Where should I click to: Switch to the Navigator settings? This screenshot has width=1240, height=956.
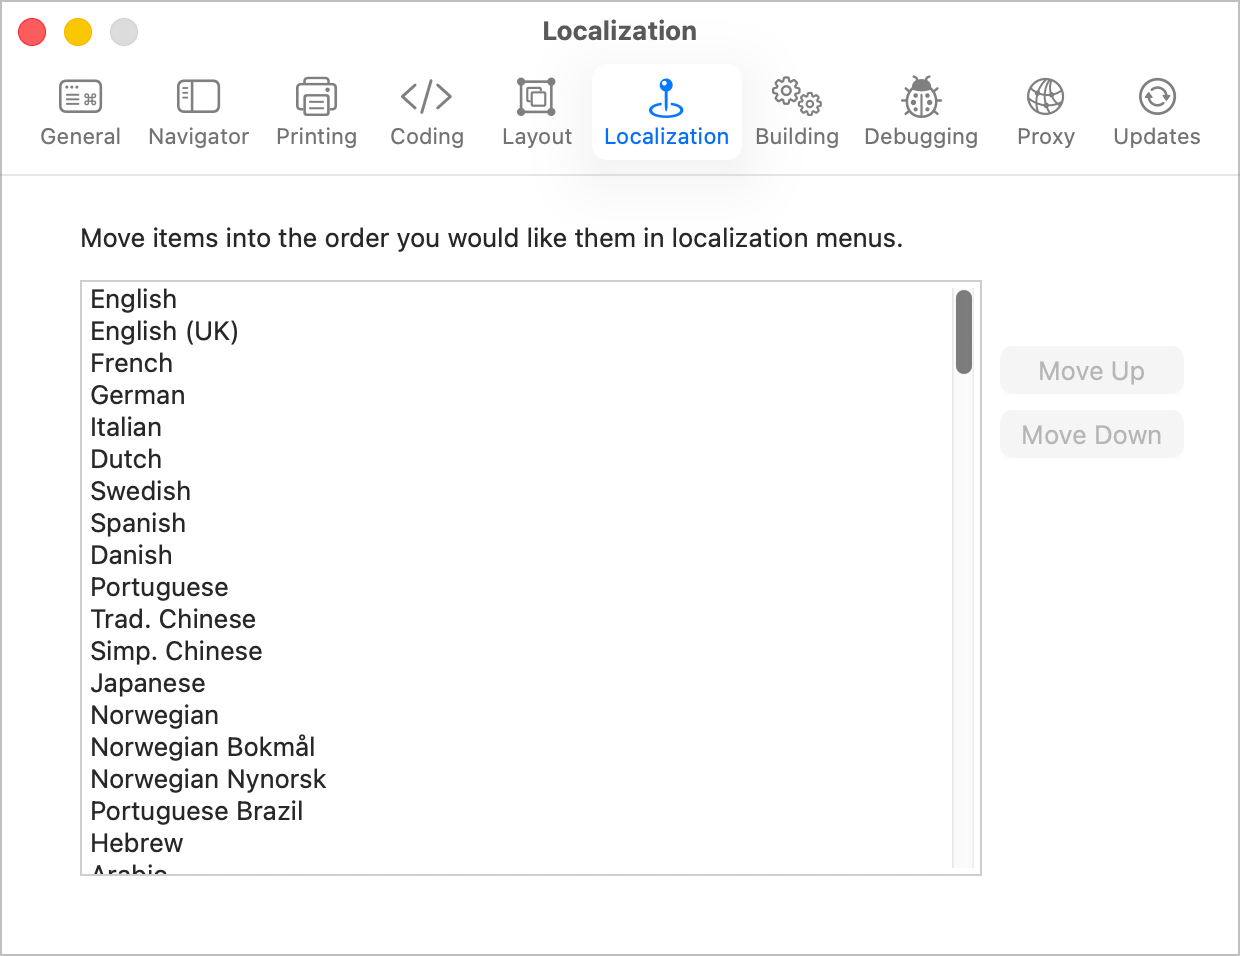pos(197,110)
